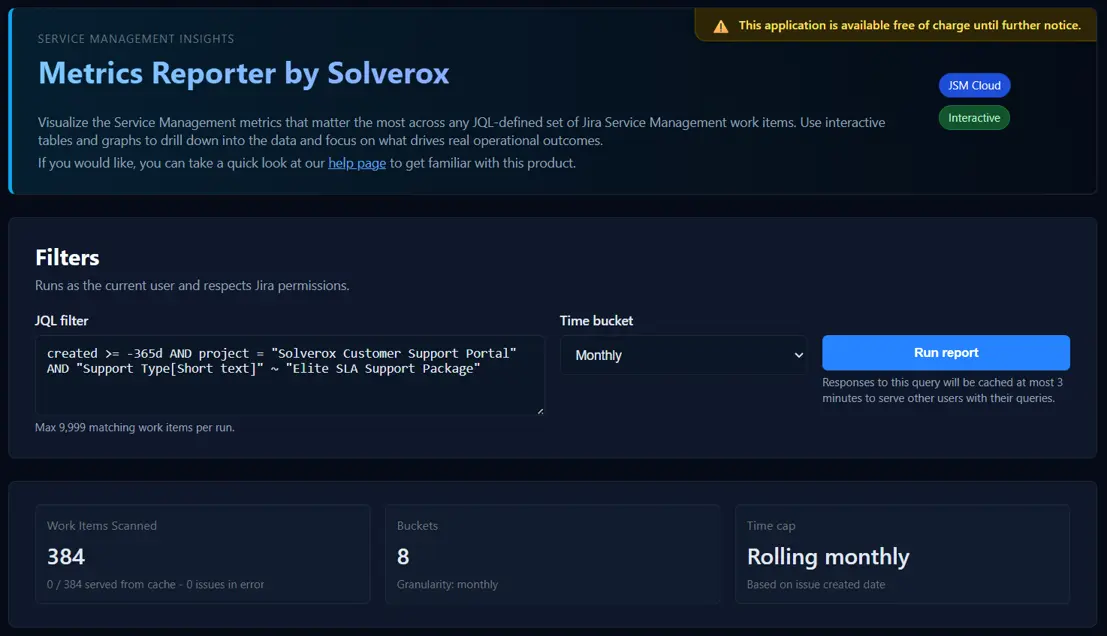
Task: Click the Filters section heading
Action: [67, 258]
